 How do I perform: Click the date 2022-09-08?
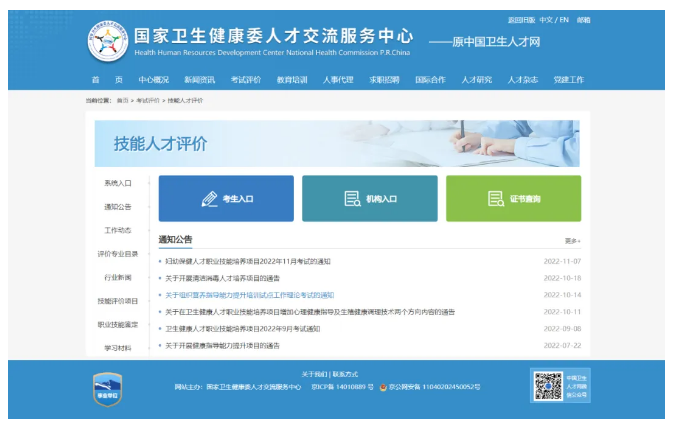click(562, 329)
